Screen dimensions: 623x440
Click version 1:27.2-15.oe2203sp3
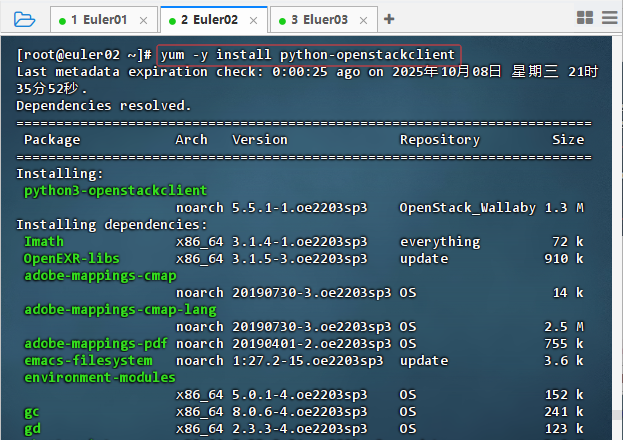308,361
